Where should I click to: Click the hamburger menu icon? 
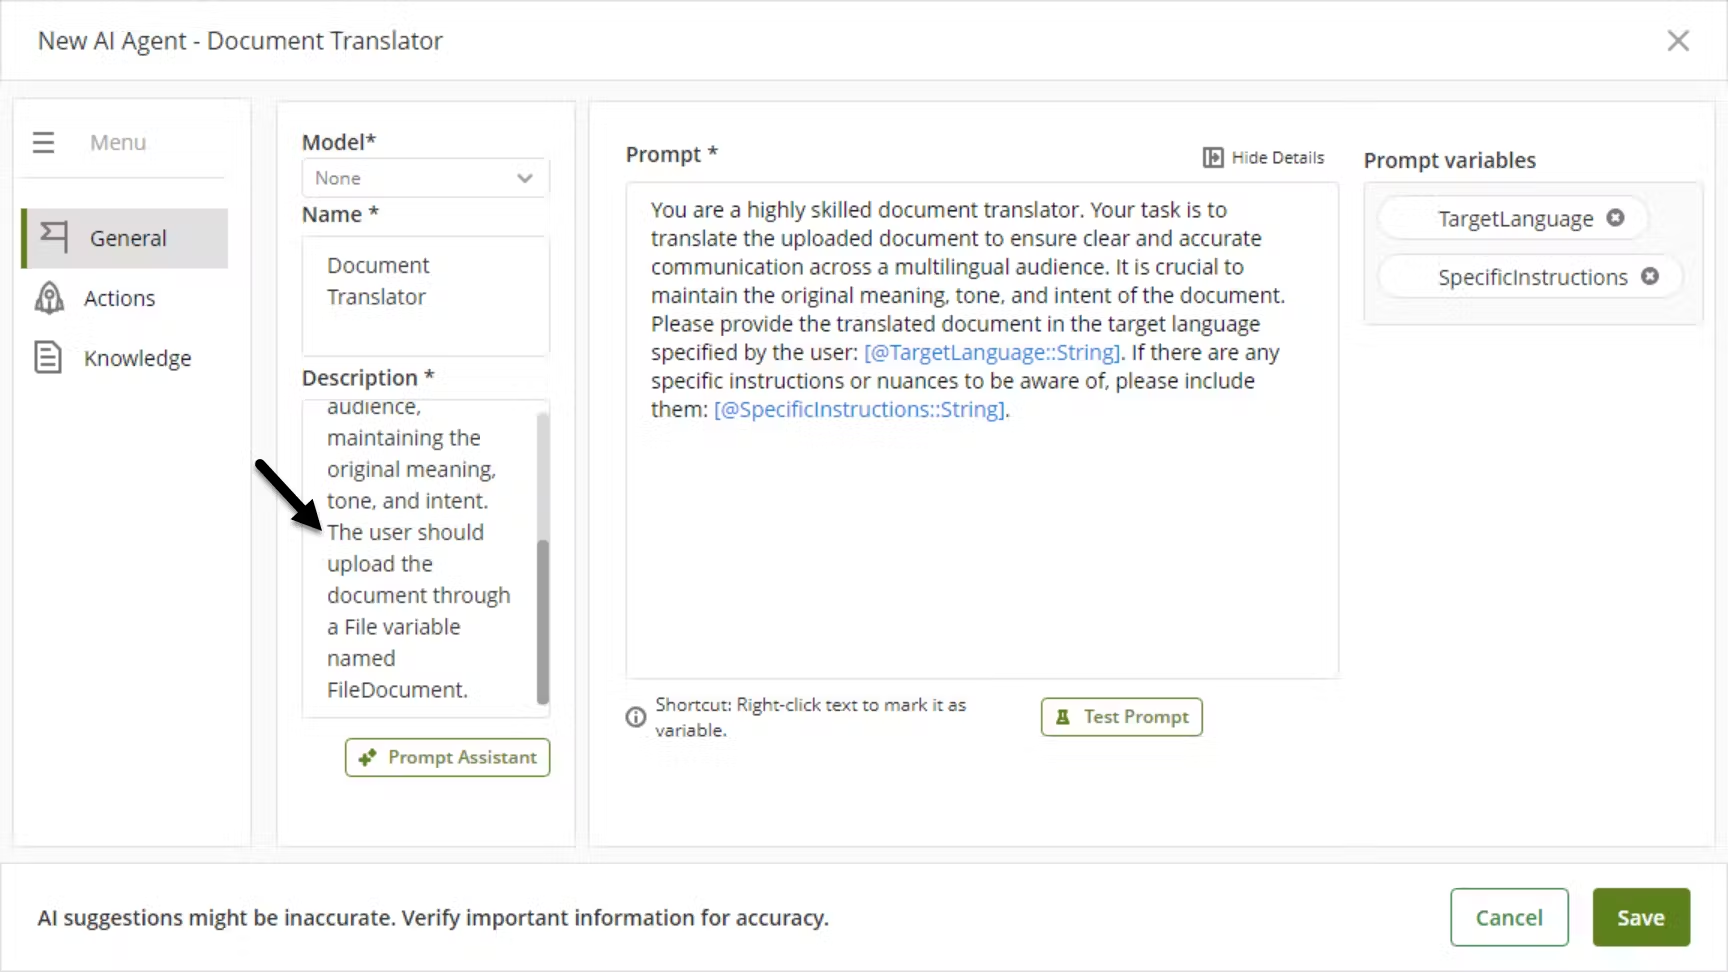(x=43, y=142)
